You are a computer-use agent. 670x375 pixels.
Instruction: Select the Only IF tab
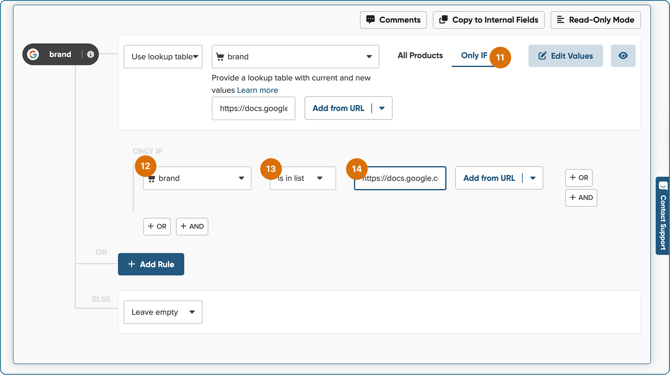pyautogui.click(x=474, y=56)
